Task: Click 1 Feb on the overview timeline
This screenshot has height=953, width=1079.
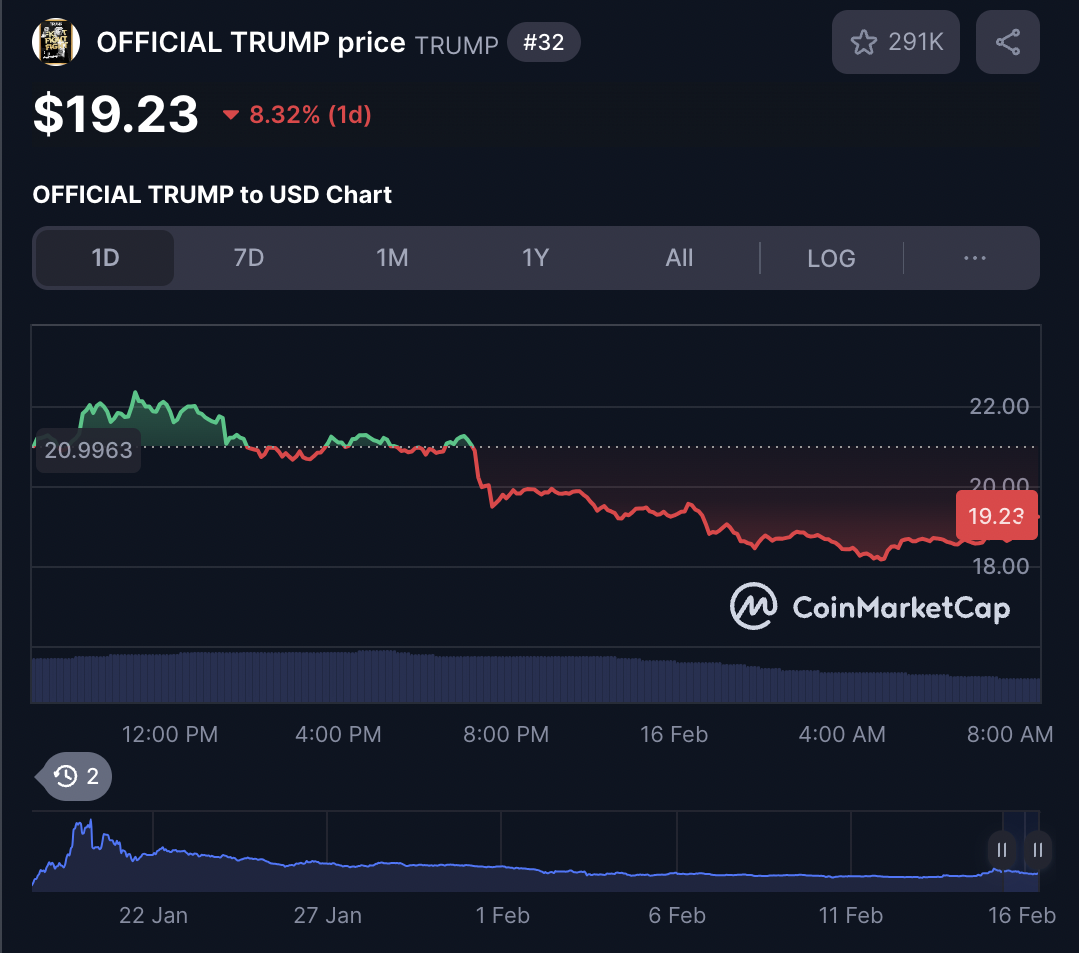Action: [x=502, y=915]
